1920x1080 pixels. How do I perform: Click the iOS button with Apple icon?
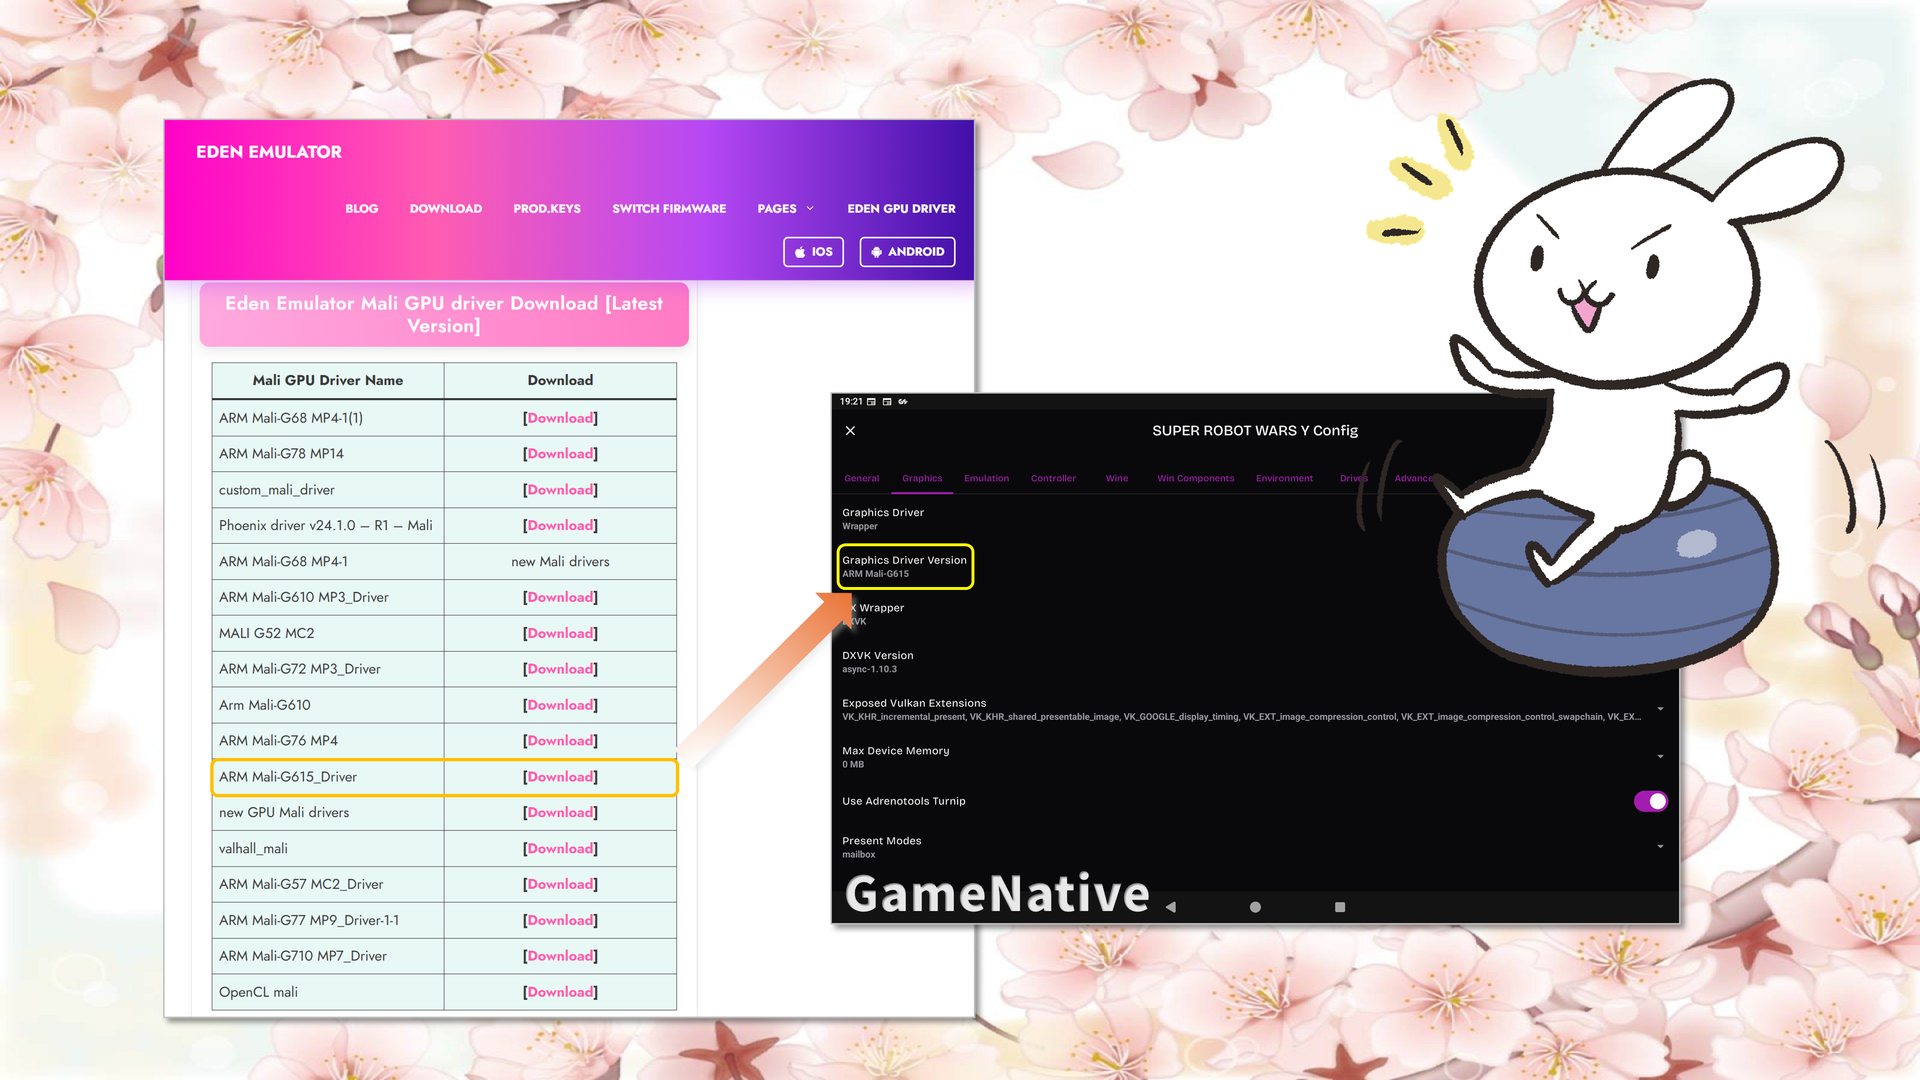click(x=813, y=252)
